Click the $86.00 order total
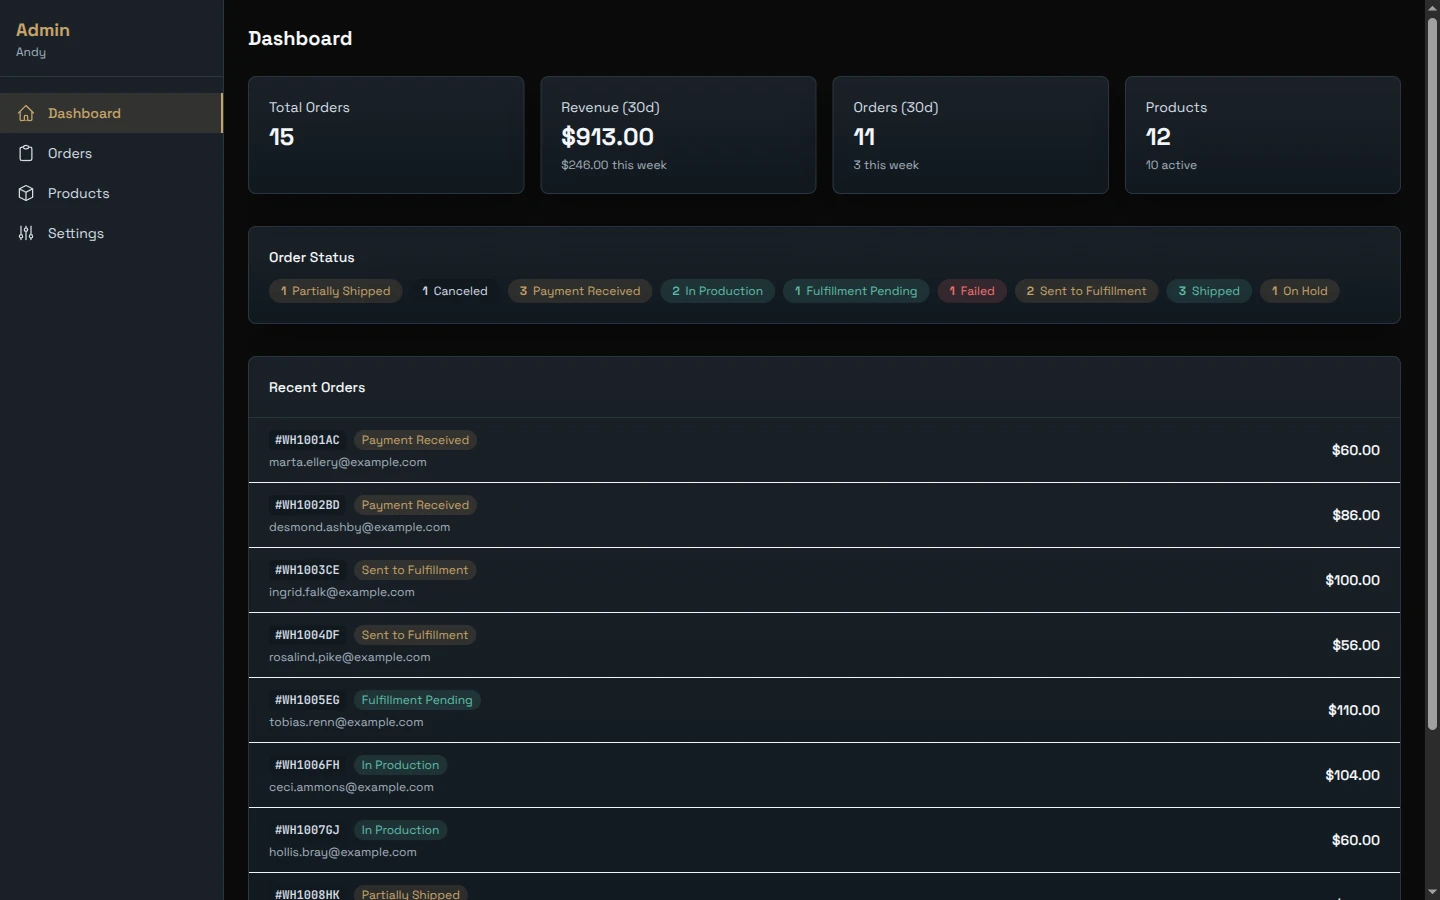This screenshot has height=900, width=1440. pos(1355,515)
